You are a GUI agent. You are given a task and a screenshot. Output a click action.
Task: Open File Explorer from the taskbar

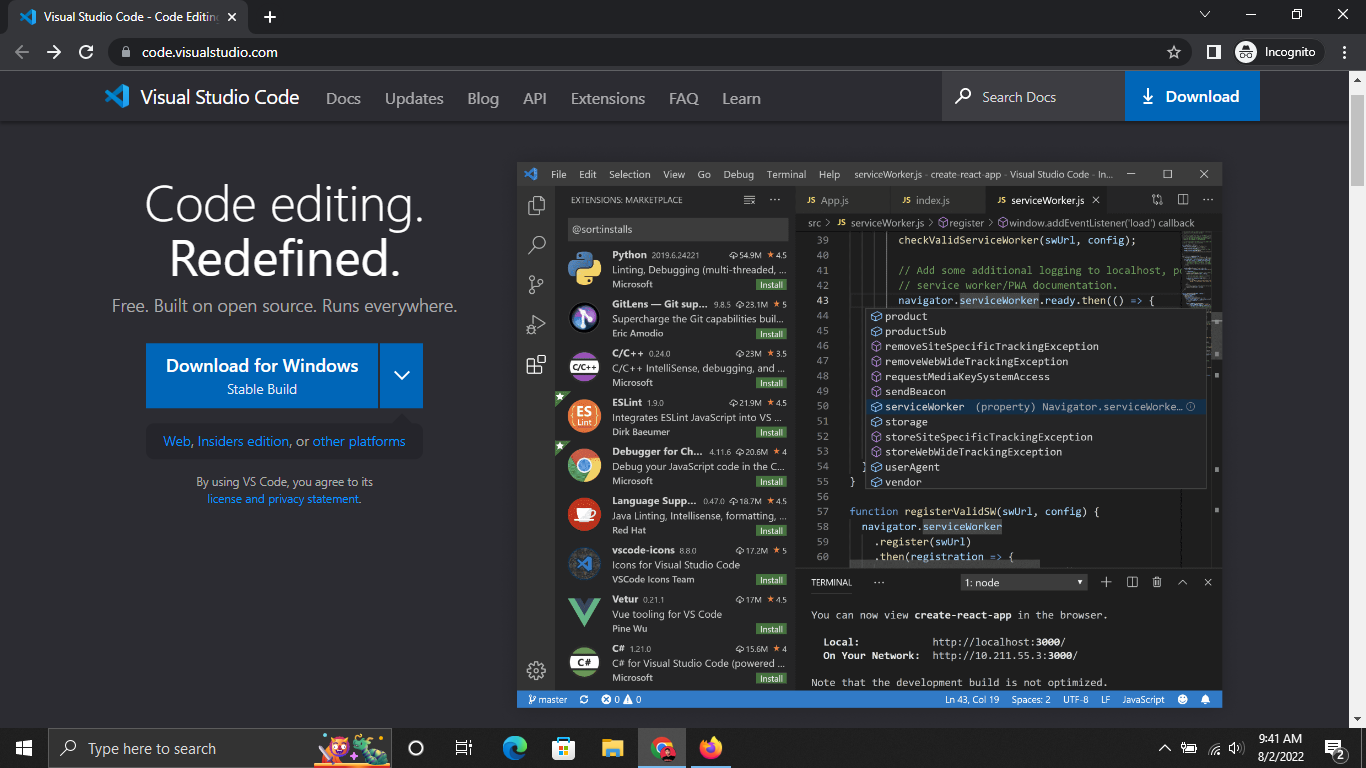tap(612, 748)
